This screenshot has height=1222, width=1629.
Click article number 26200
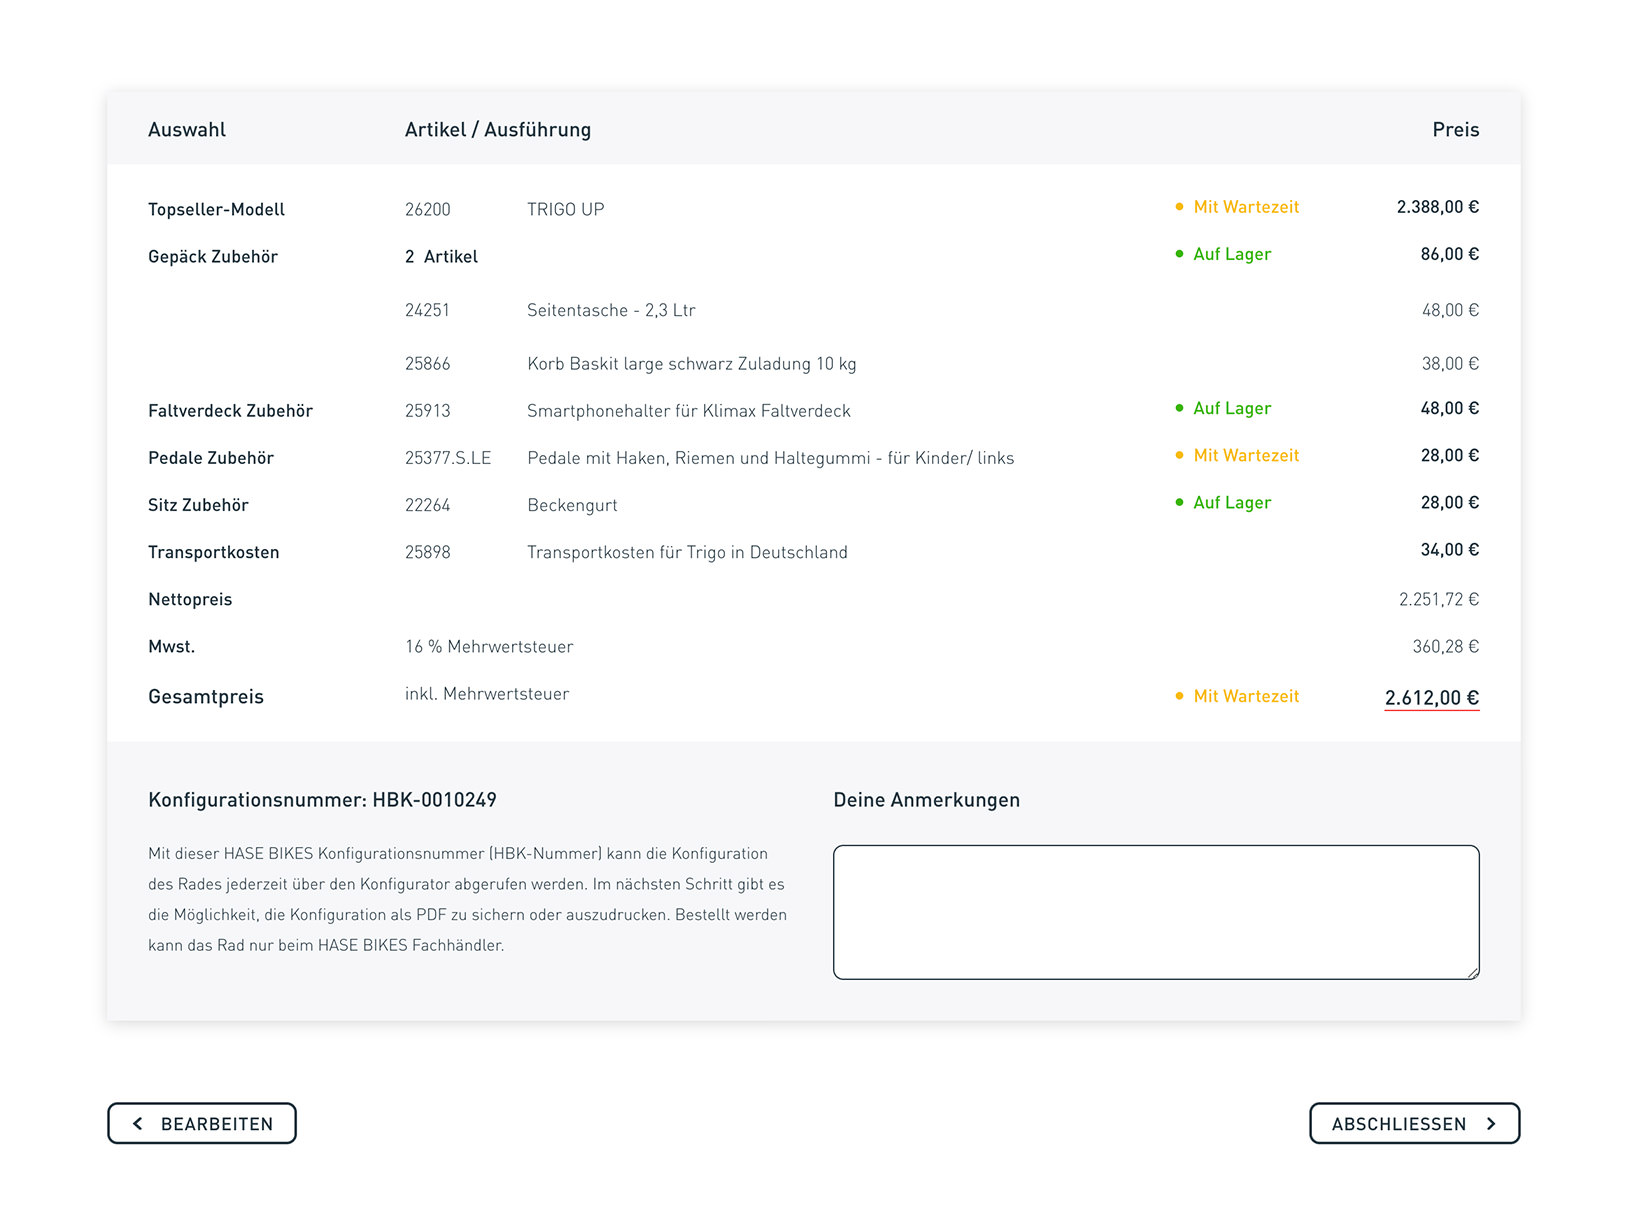tap(428, 209)
